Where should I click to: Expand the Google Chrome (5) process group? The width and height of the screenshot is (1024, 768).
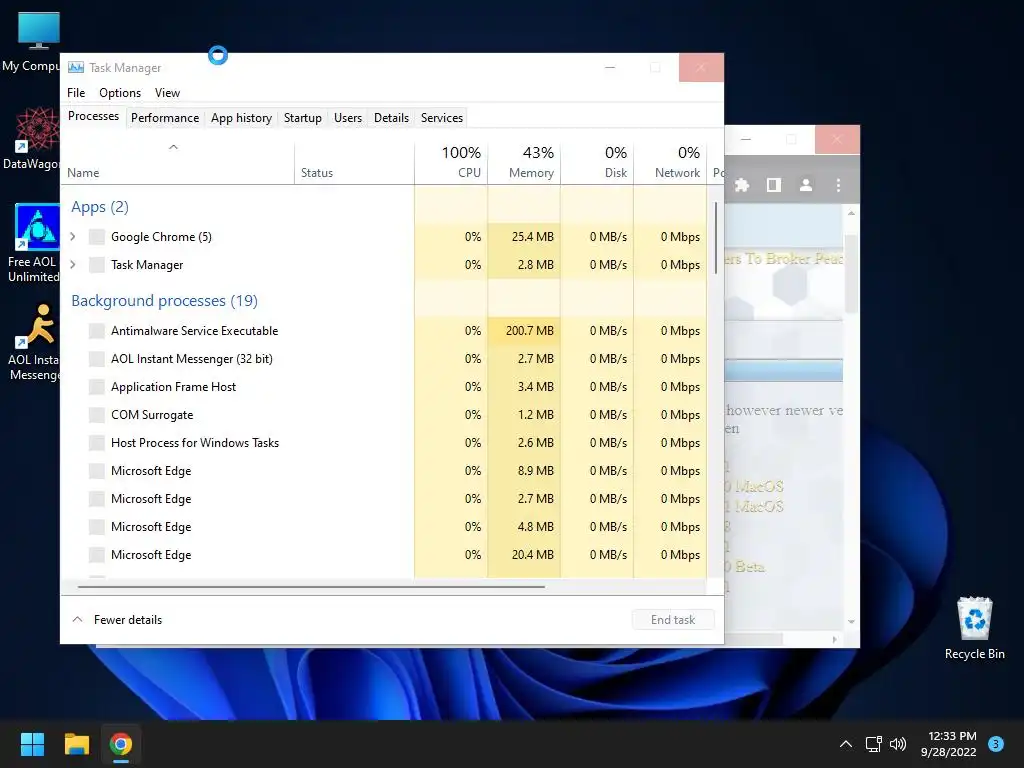(x=73, y=237)
